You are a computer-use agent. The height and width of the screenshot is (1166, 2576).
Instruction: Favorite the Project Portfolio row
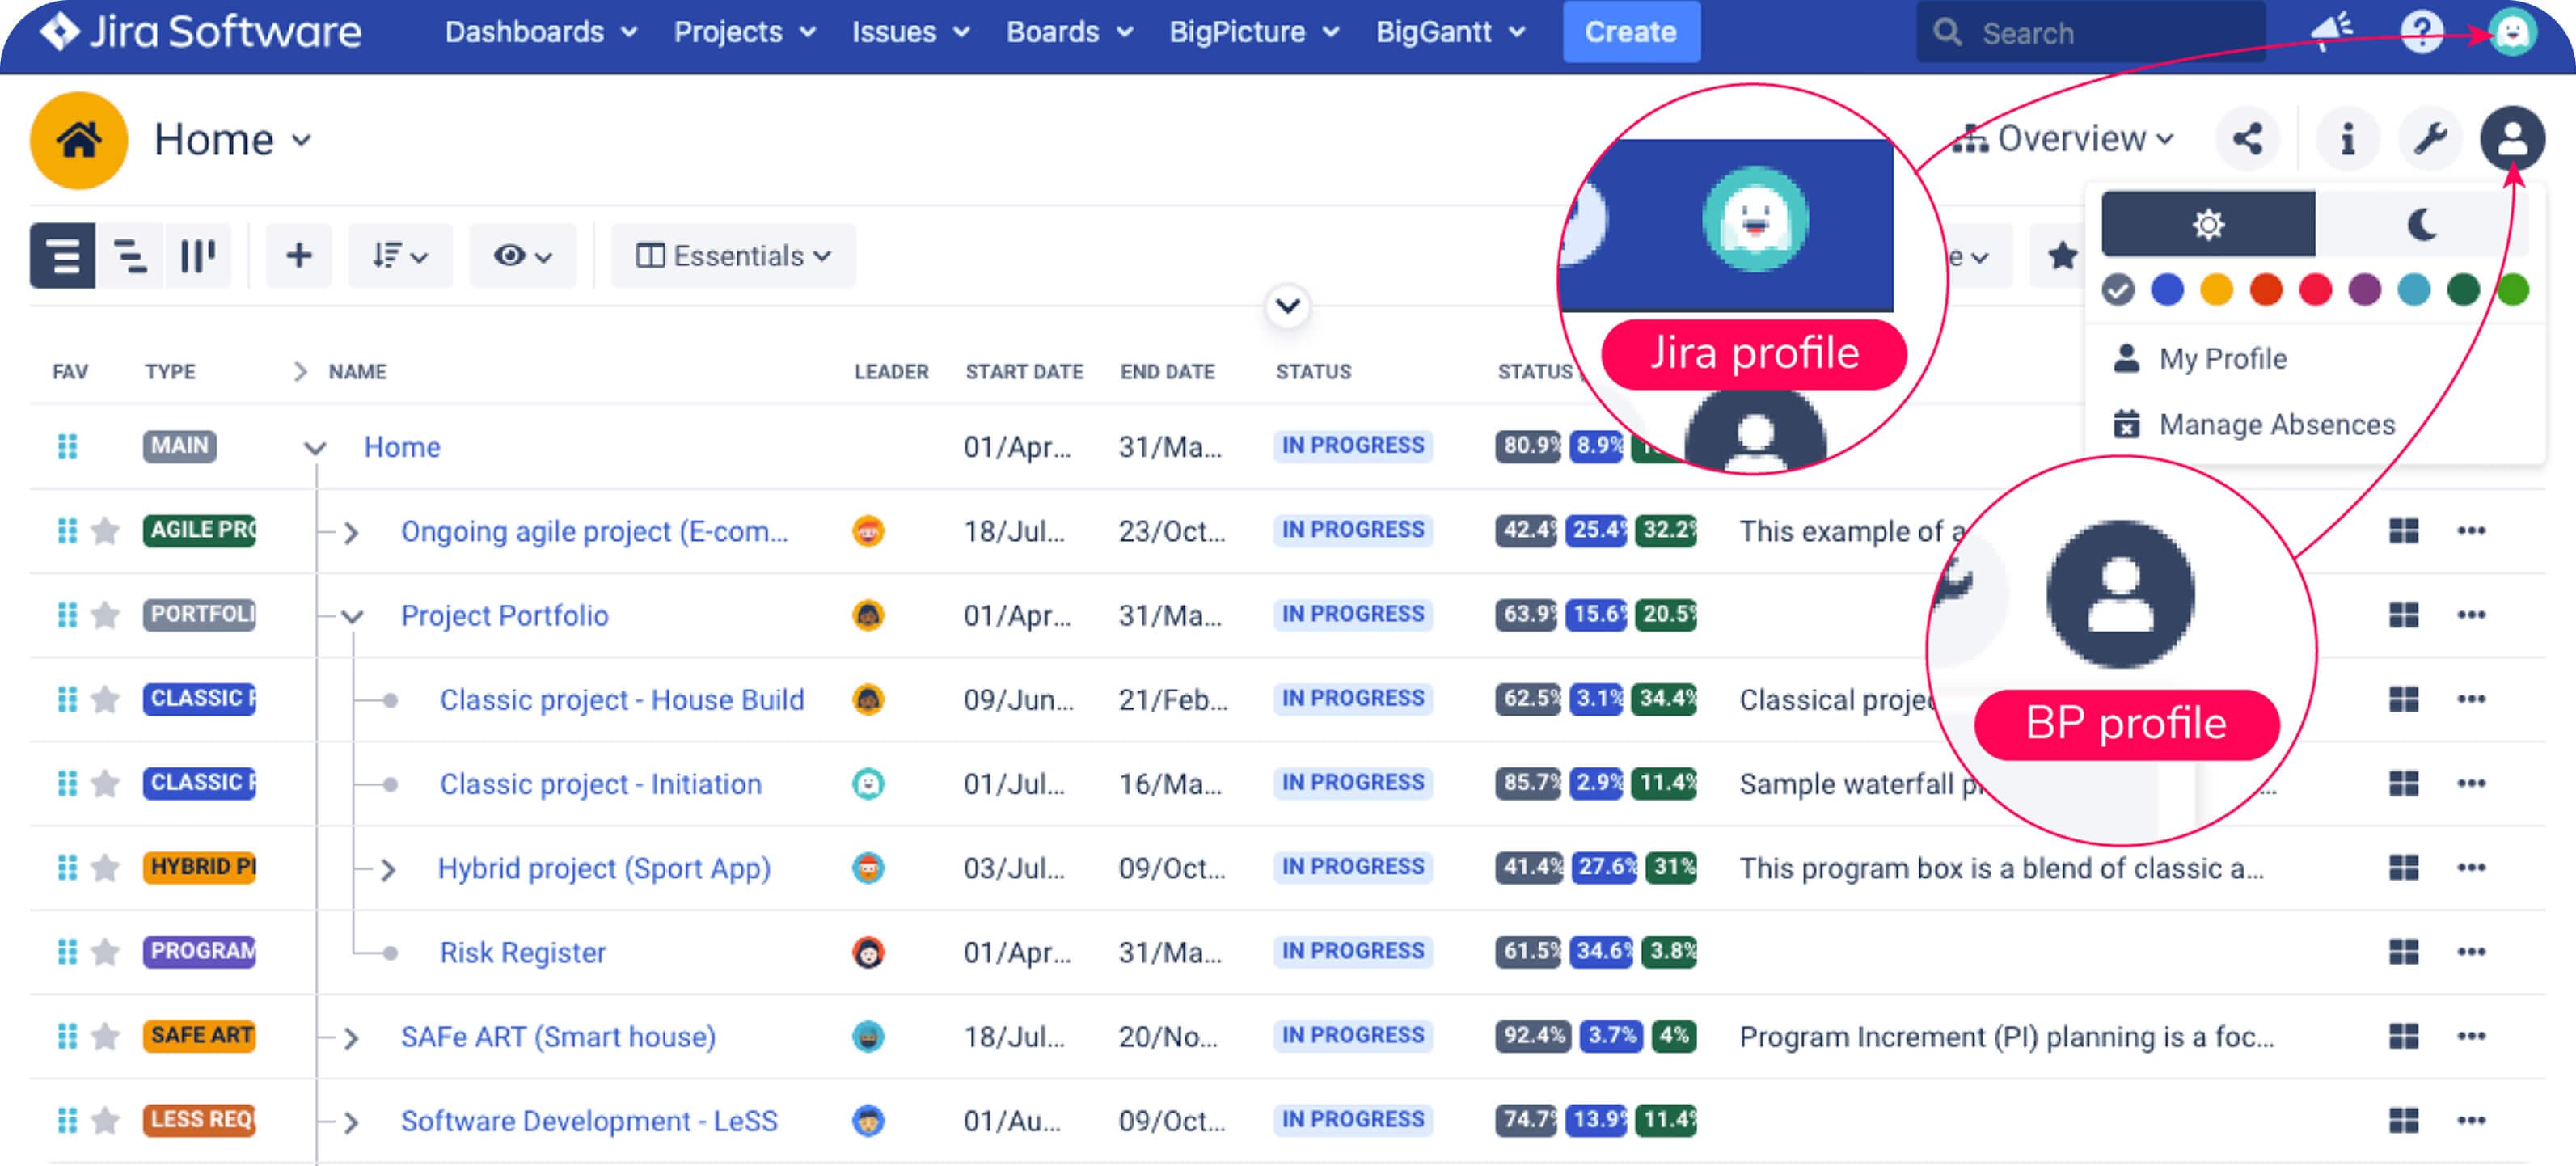105,615
